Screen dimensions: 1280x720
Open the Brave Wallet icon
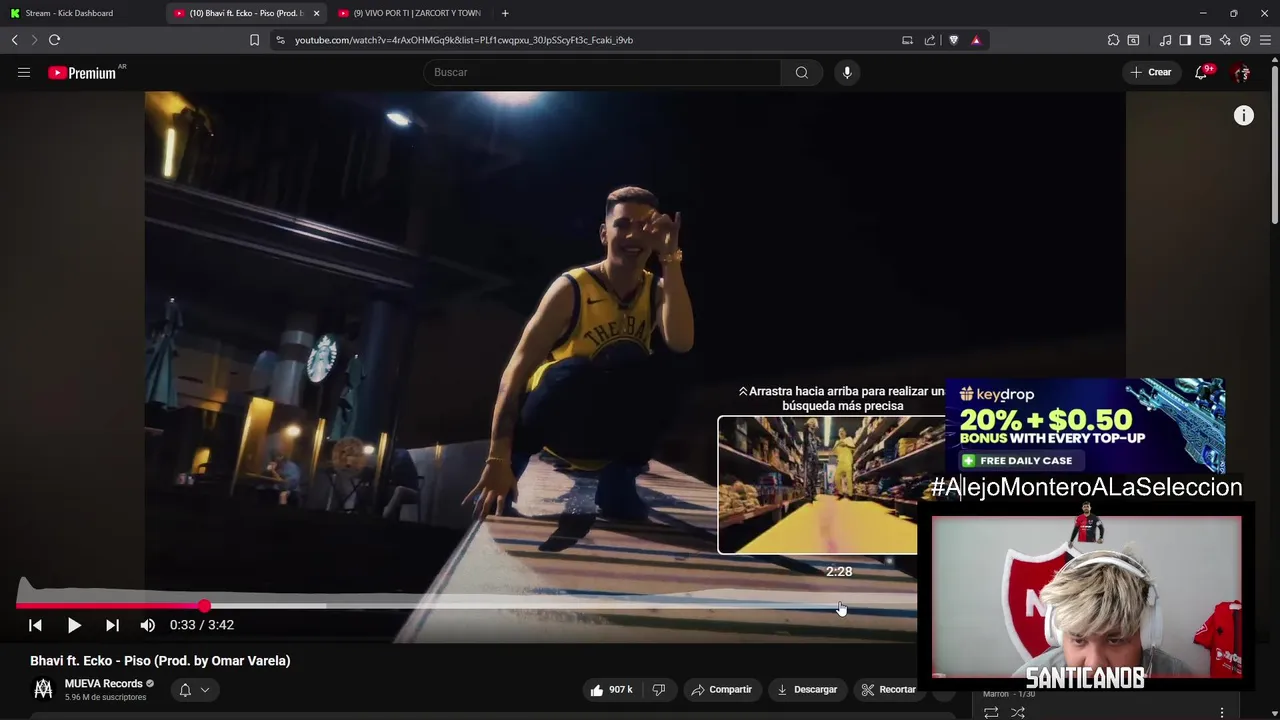click(1205, 40)
